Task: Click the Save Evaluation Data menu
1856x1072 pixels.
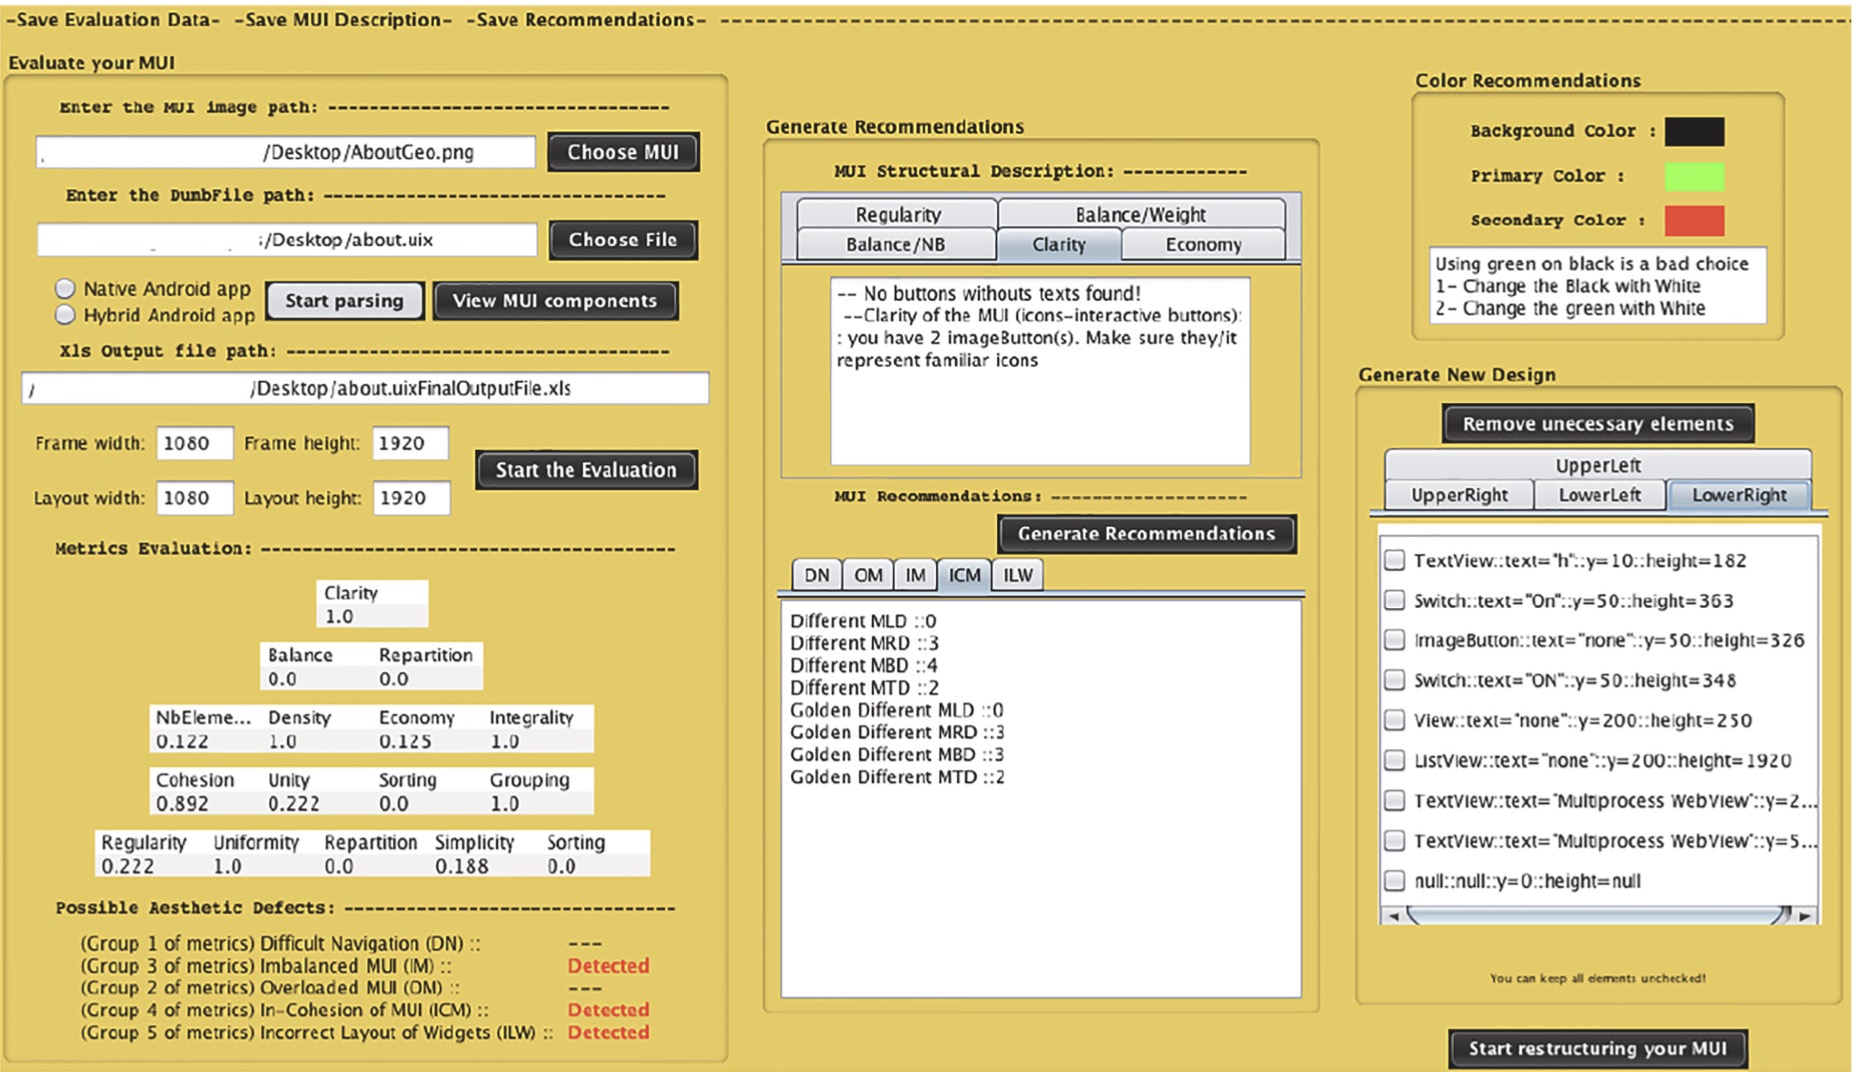Action: coord(114,19)
